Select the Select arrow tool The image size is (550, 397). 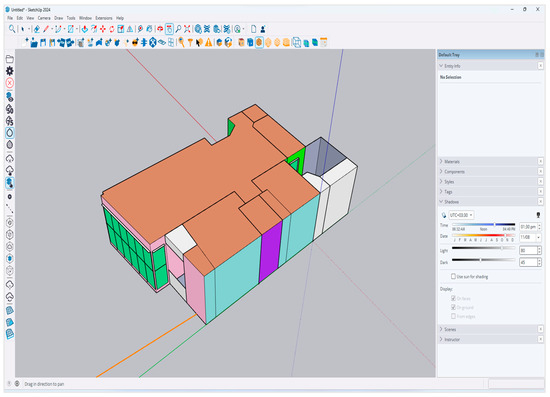(x=22, y=29)
